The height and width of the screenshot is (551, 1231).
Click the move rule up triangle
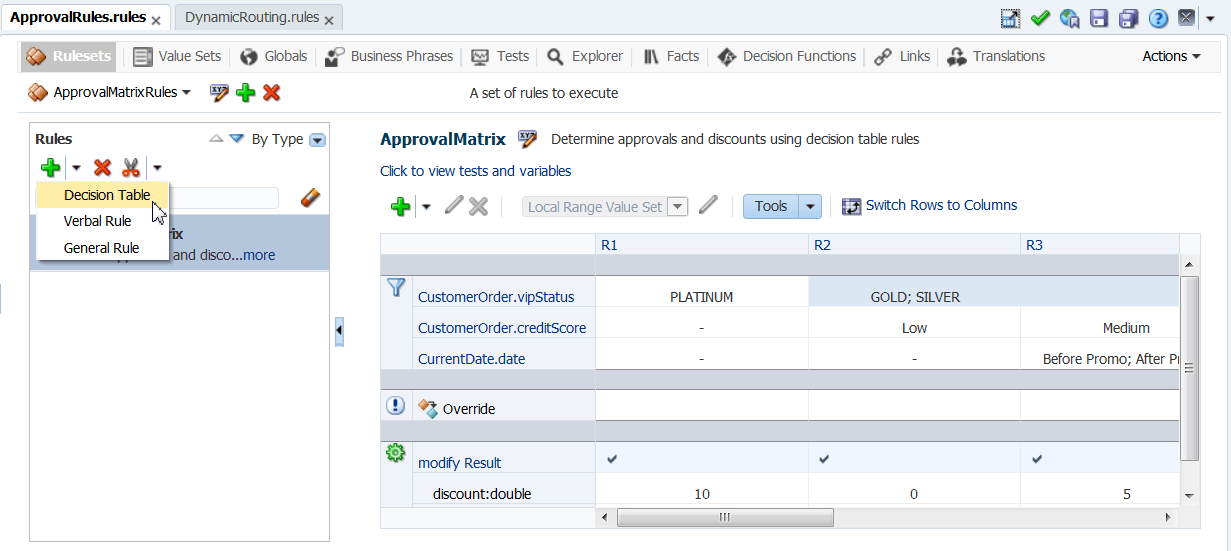(216, 139)
